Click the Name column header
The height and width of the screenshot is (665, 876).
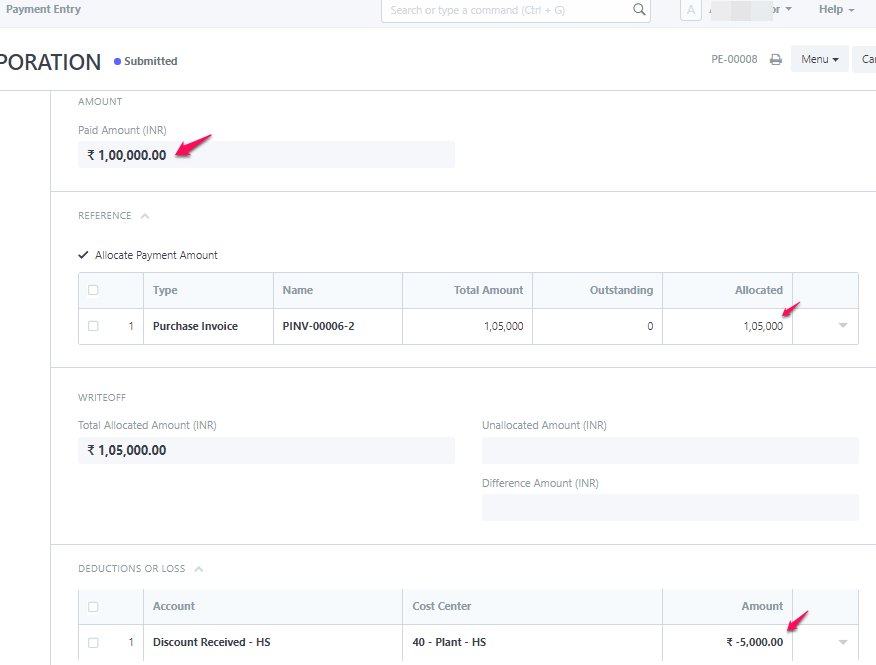tap(338, 291)
